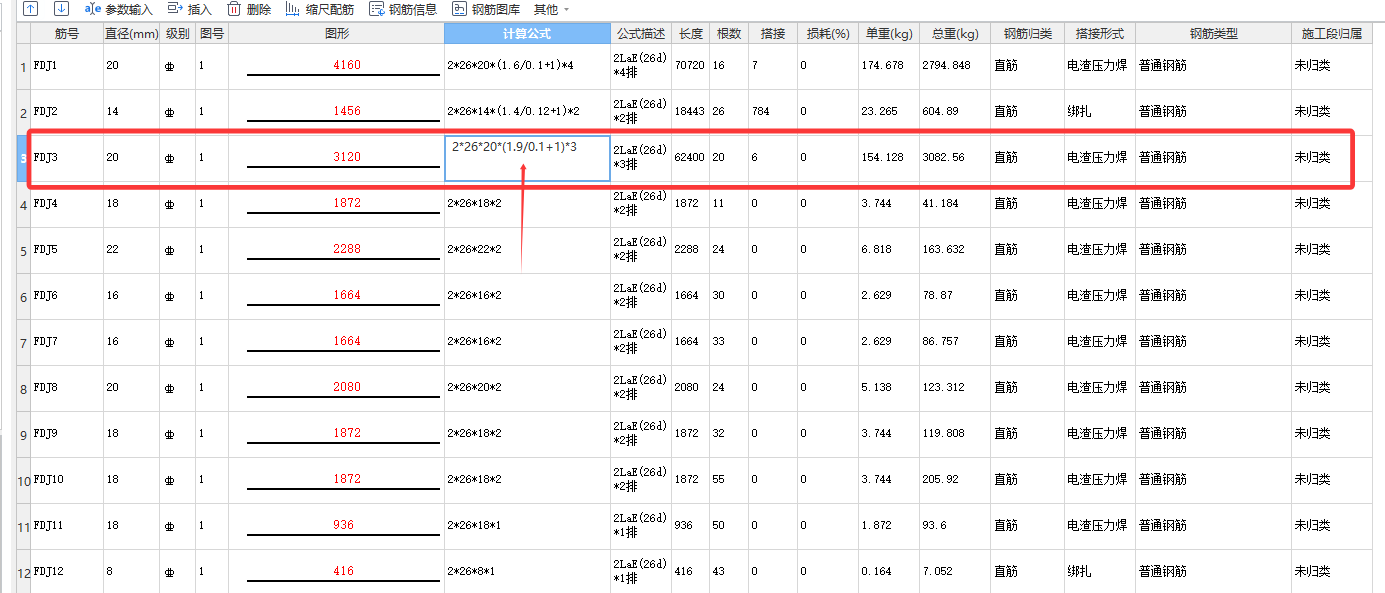Click the FDJ10 cell
This screenshot has height=593, width=1385.
point(67,480)
